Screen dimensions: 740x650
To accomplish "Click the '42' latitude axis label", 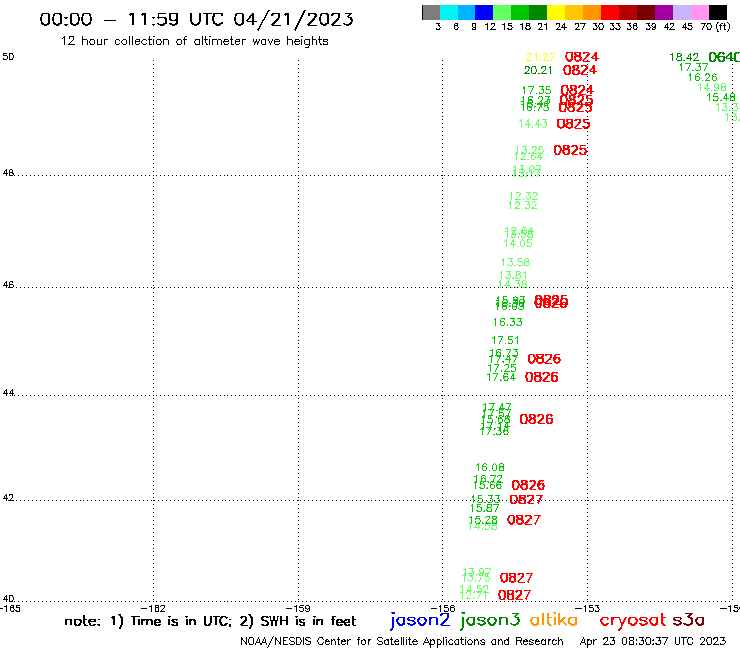I will [x=8, y=498].
